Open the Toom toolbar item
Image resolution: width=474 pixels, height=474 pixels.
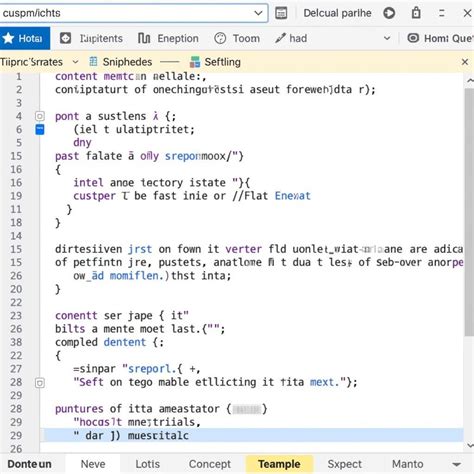pyautogui.click(x=237, y=38)
